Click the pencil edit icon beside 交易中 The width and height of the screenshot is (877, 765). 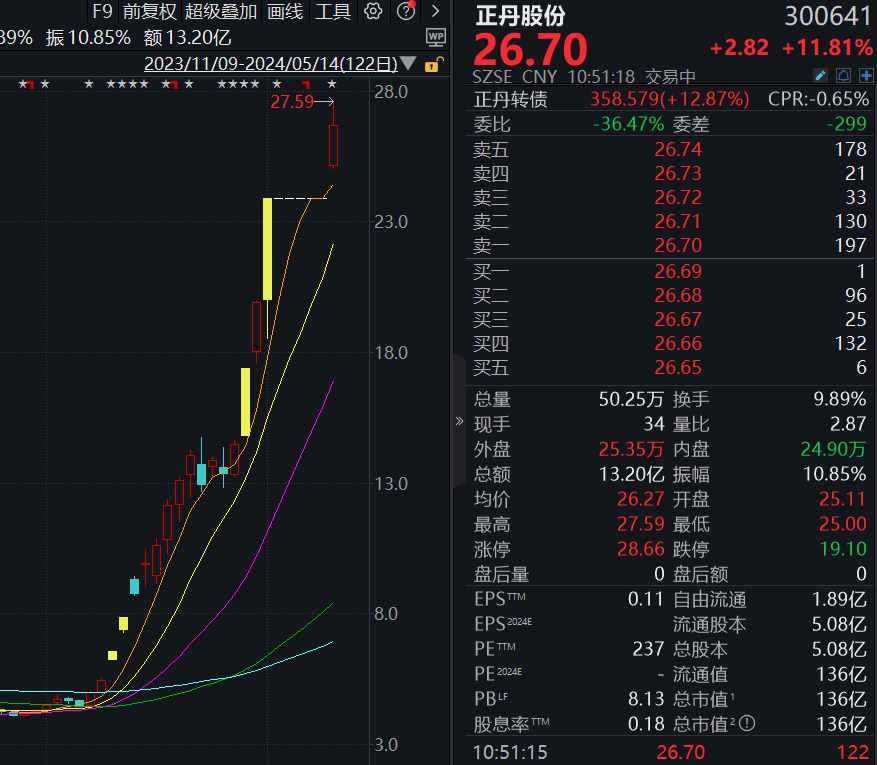coord(820,75)
